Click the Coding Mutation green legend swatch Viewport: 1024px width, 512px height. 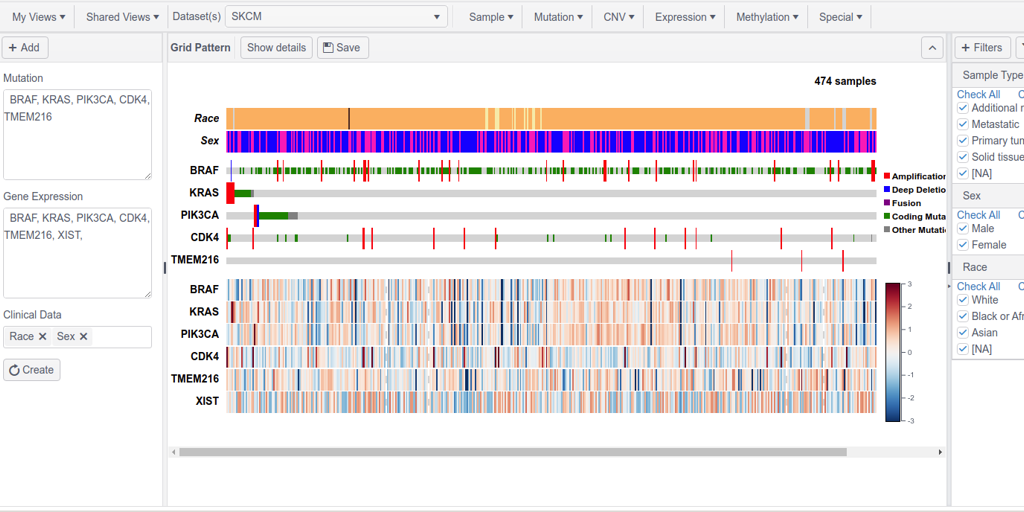point(887,216)
